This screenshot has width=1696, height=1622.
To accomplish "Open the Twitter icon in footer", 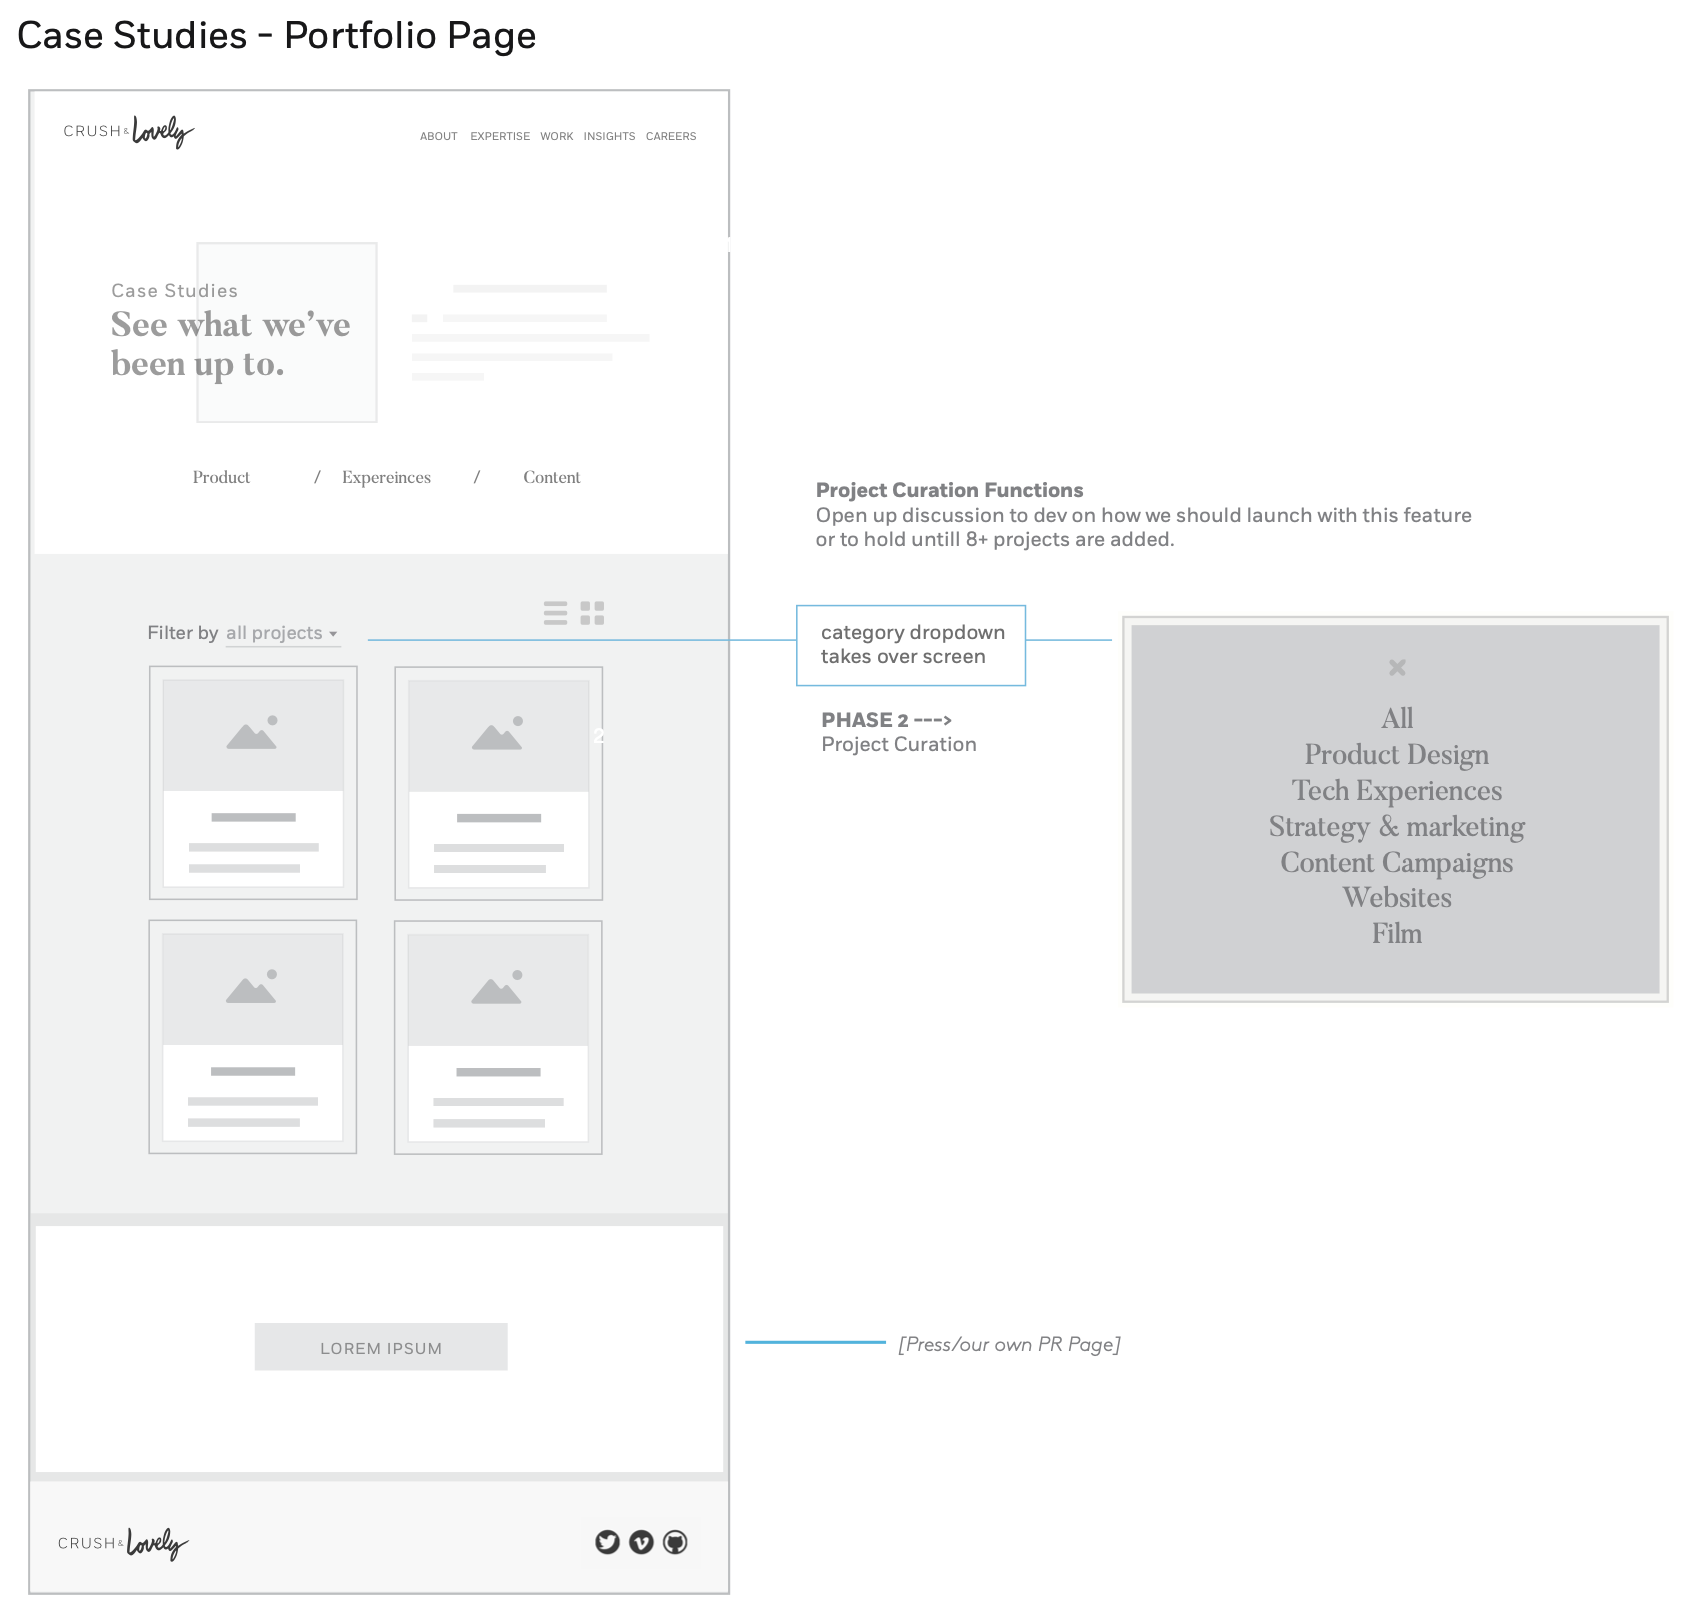I will click(x=607, y=1542).
